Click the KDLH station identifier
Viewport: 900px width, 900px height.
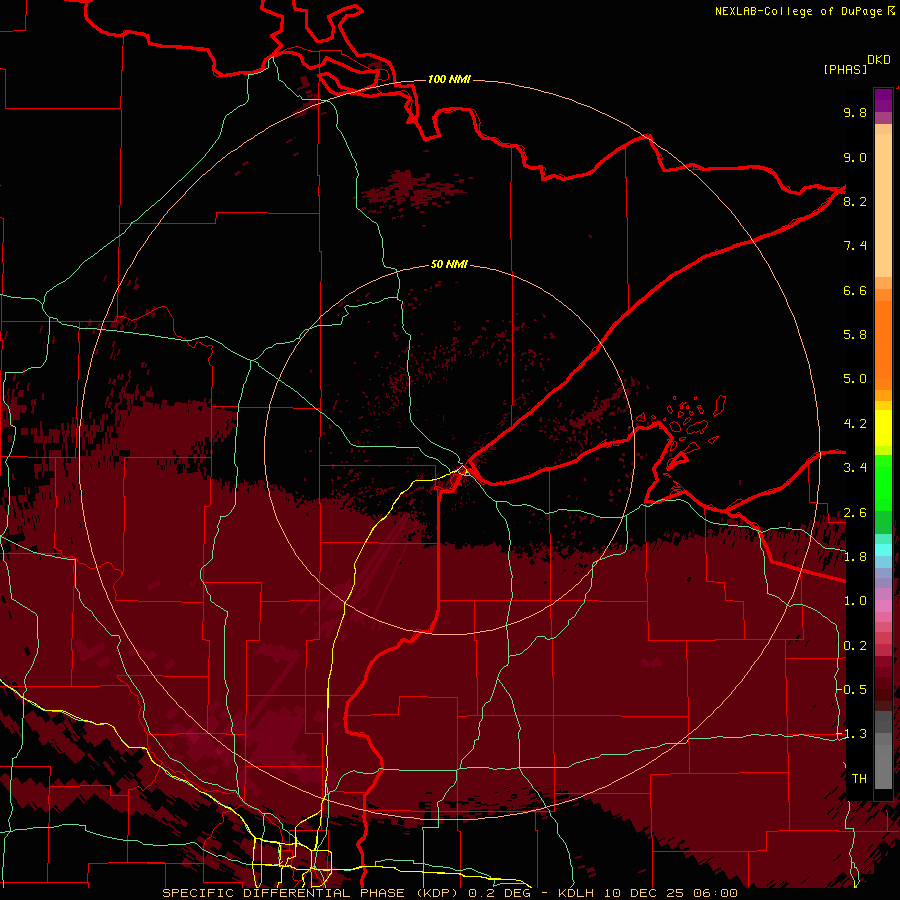pos(576,893)
